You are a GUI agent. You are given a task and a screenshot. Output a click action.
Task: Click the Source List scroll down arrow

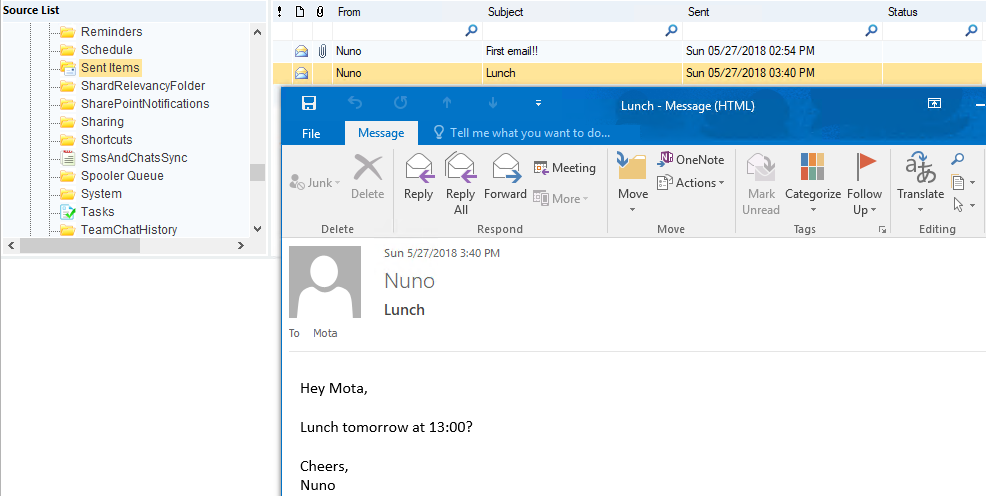(x=257, y=229)
